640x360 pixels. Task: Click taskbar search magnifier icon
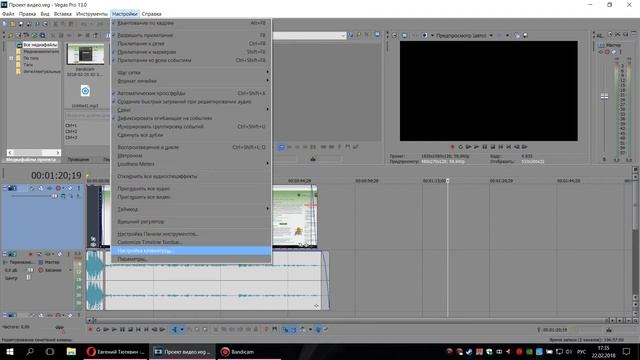(x=30, y=351)
